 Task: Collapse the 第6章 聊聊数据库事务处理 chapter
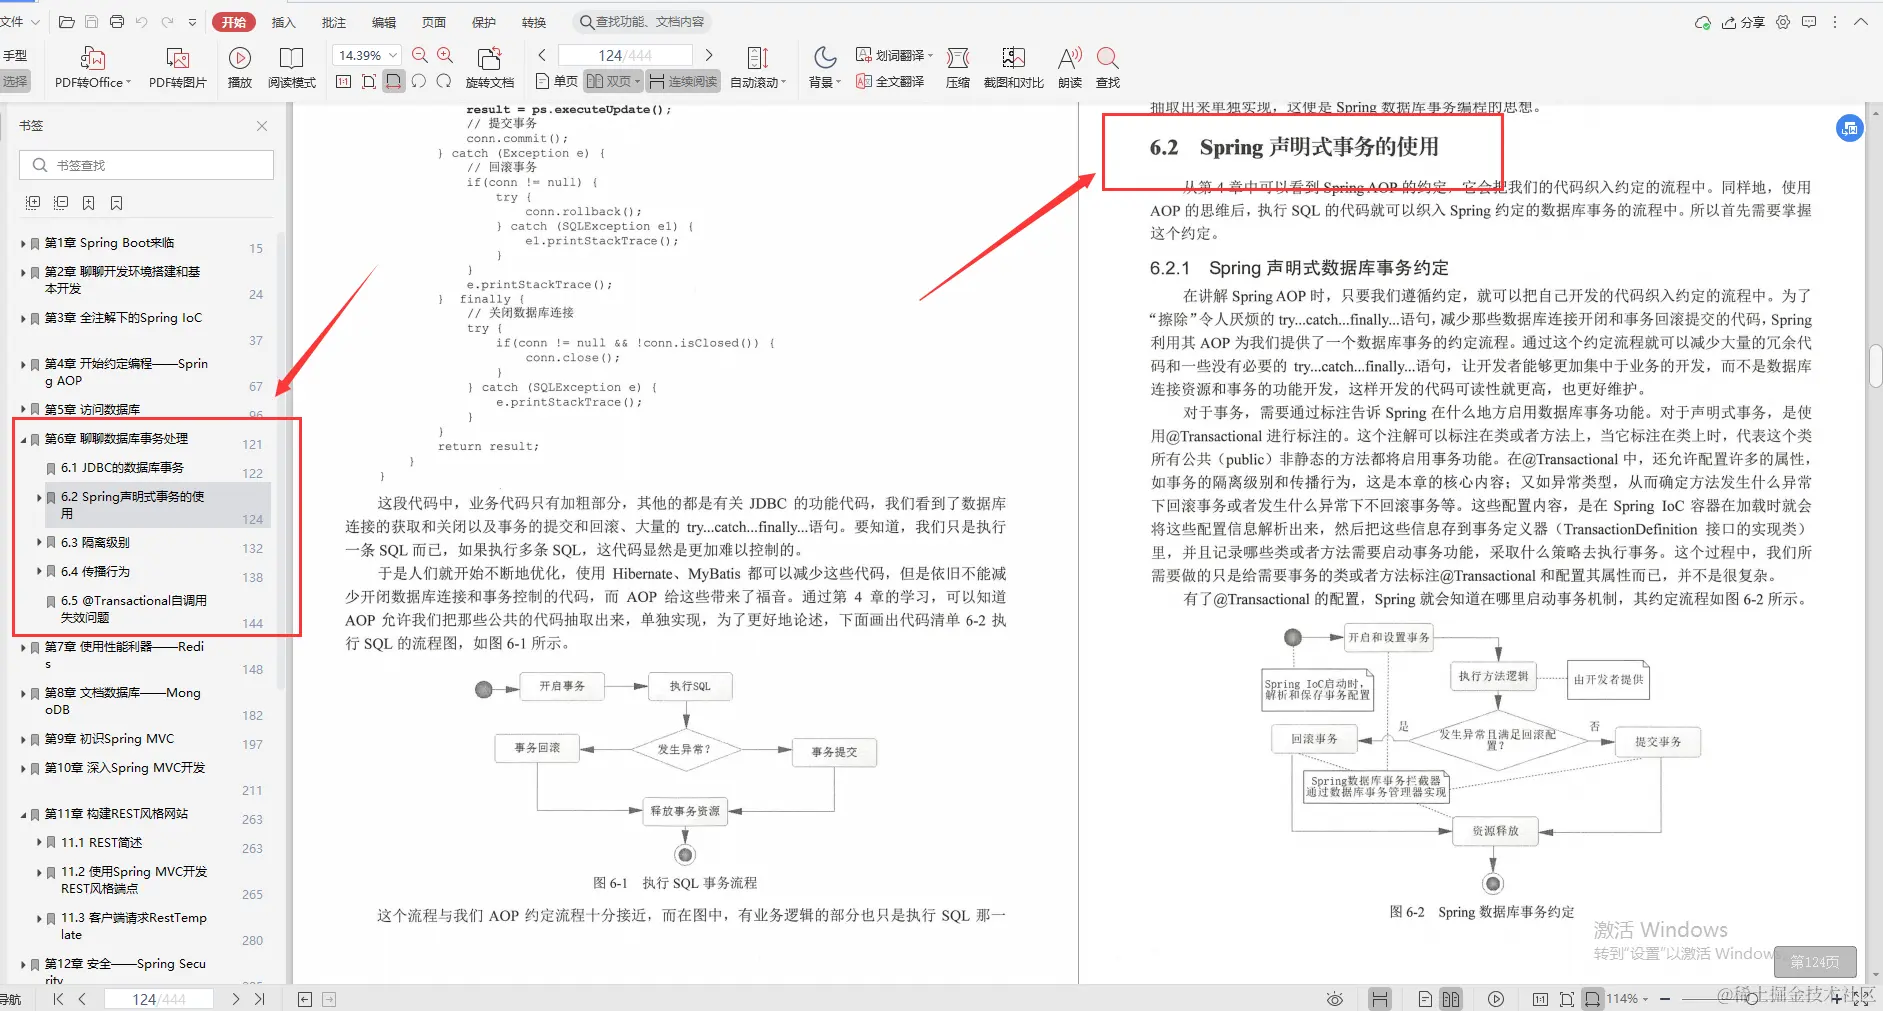point(24,438)
